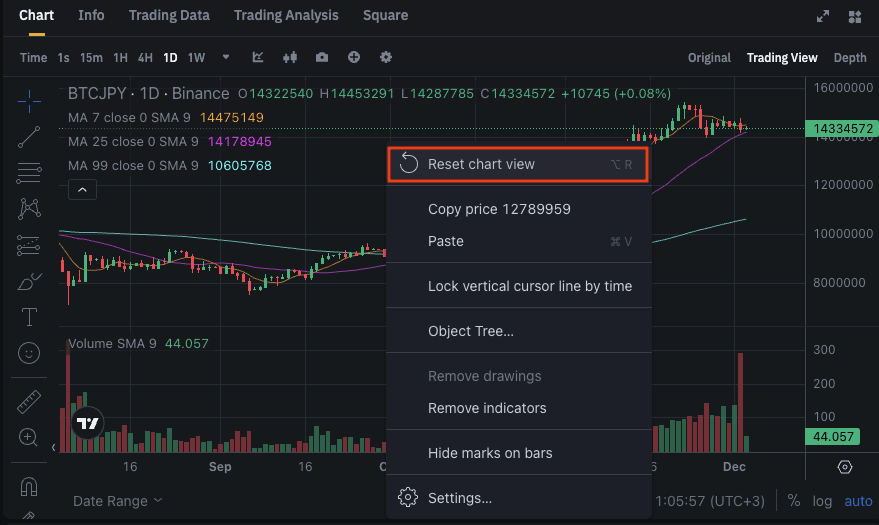The width and height of the screenshot is (879, 525).
Task: Expand more time interval options
Action: coord(226,57)
